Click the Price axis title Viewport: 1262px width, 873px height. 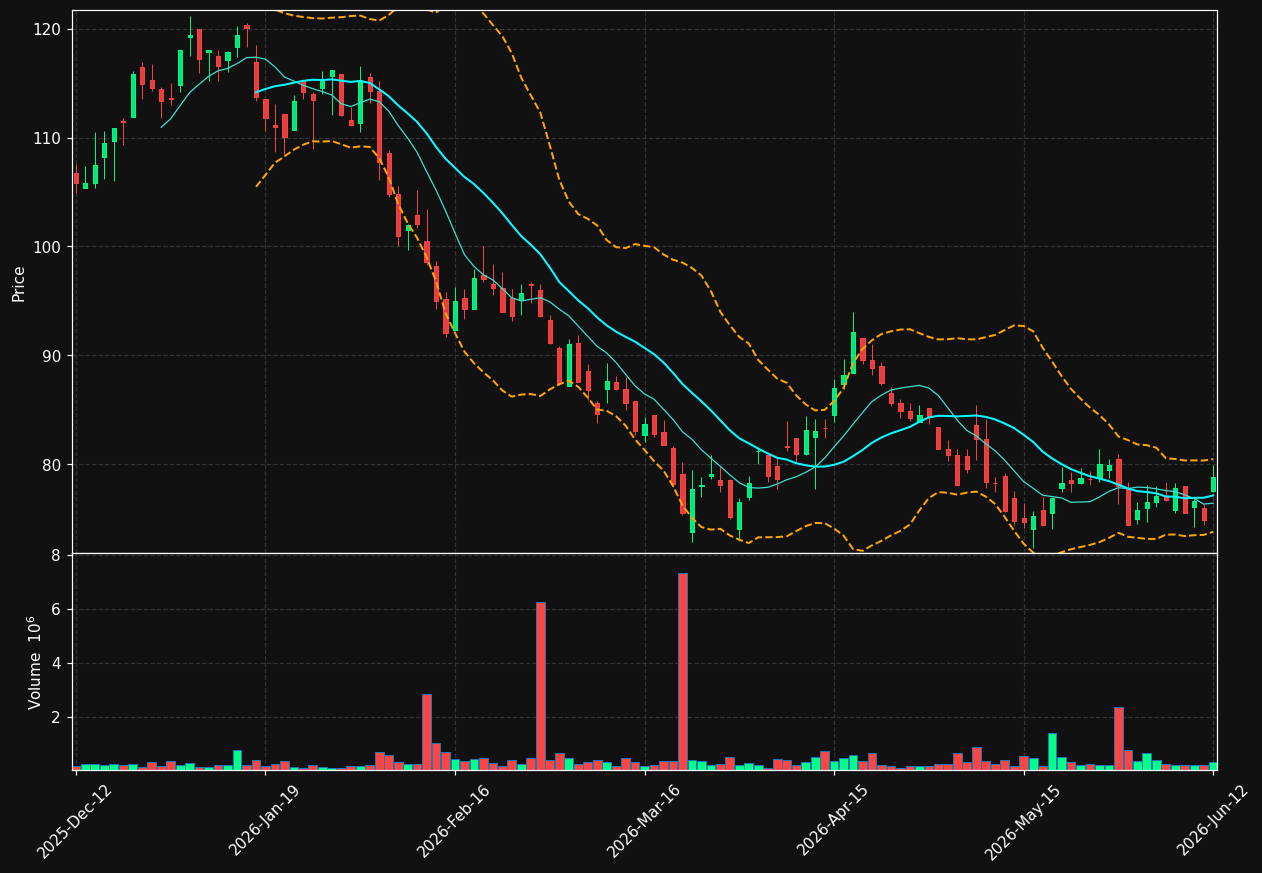(19, 283)
